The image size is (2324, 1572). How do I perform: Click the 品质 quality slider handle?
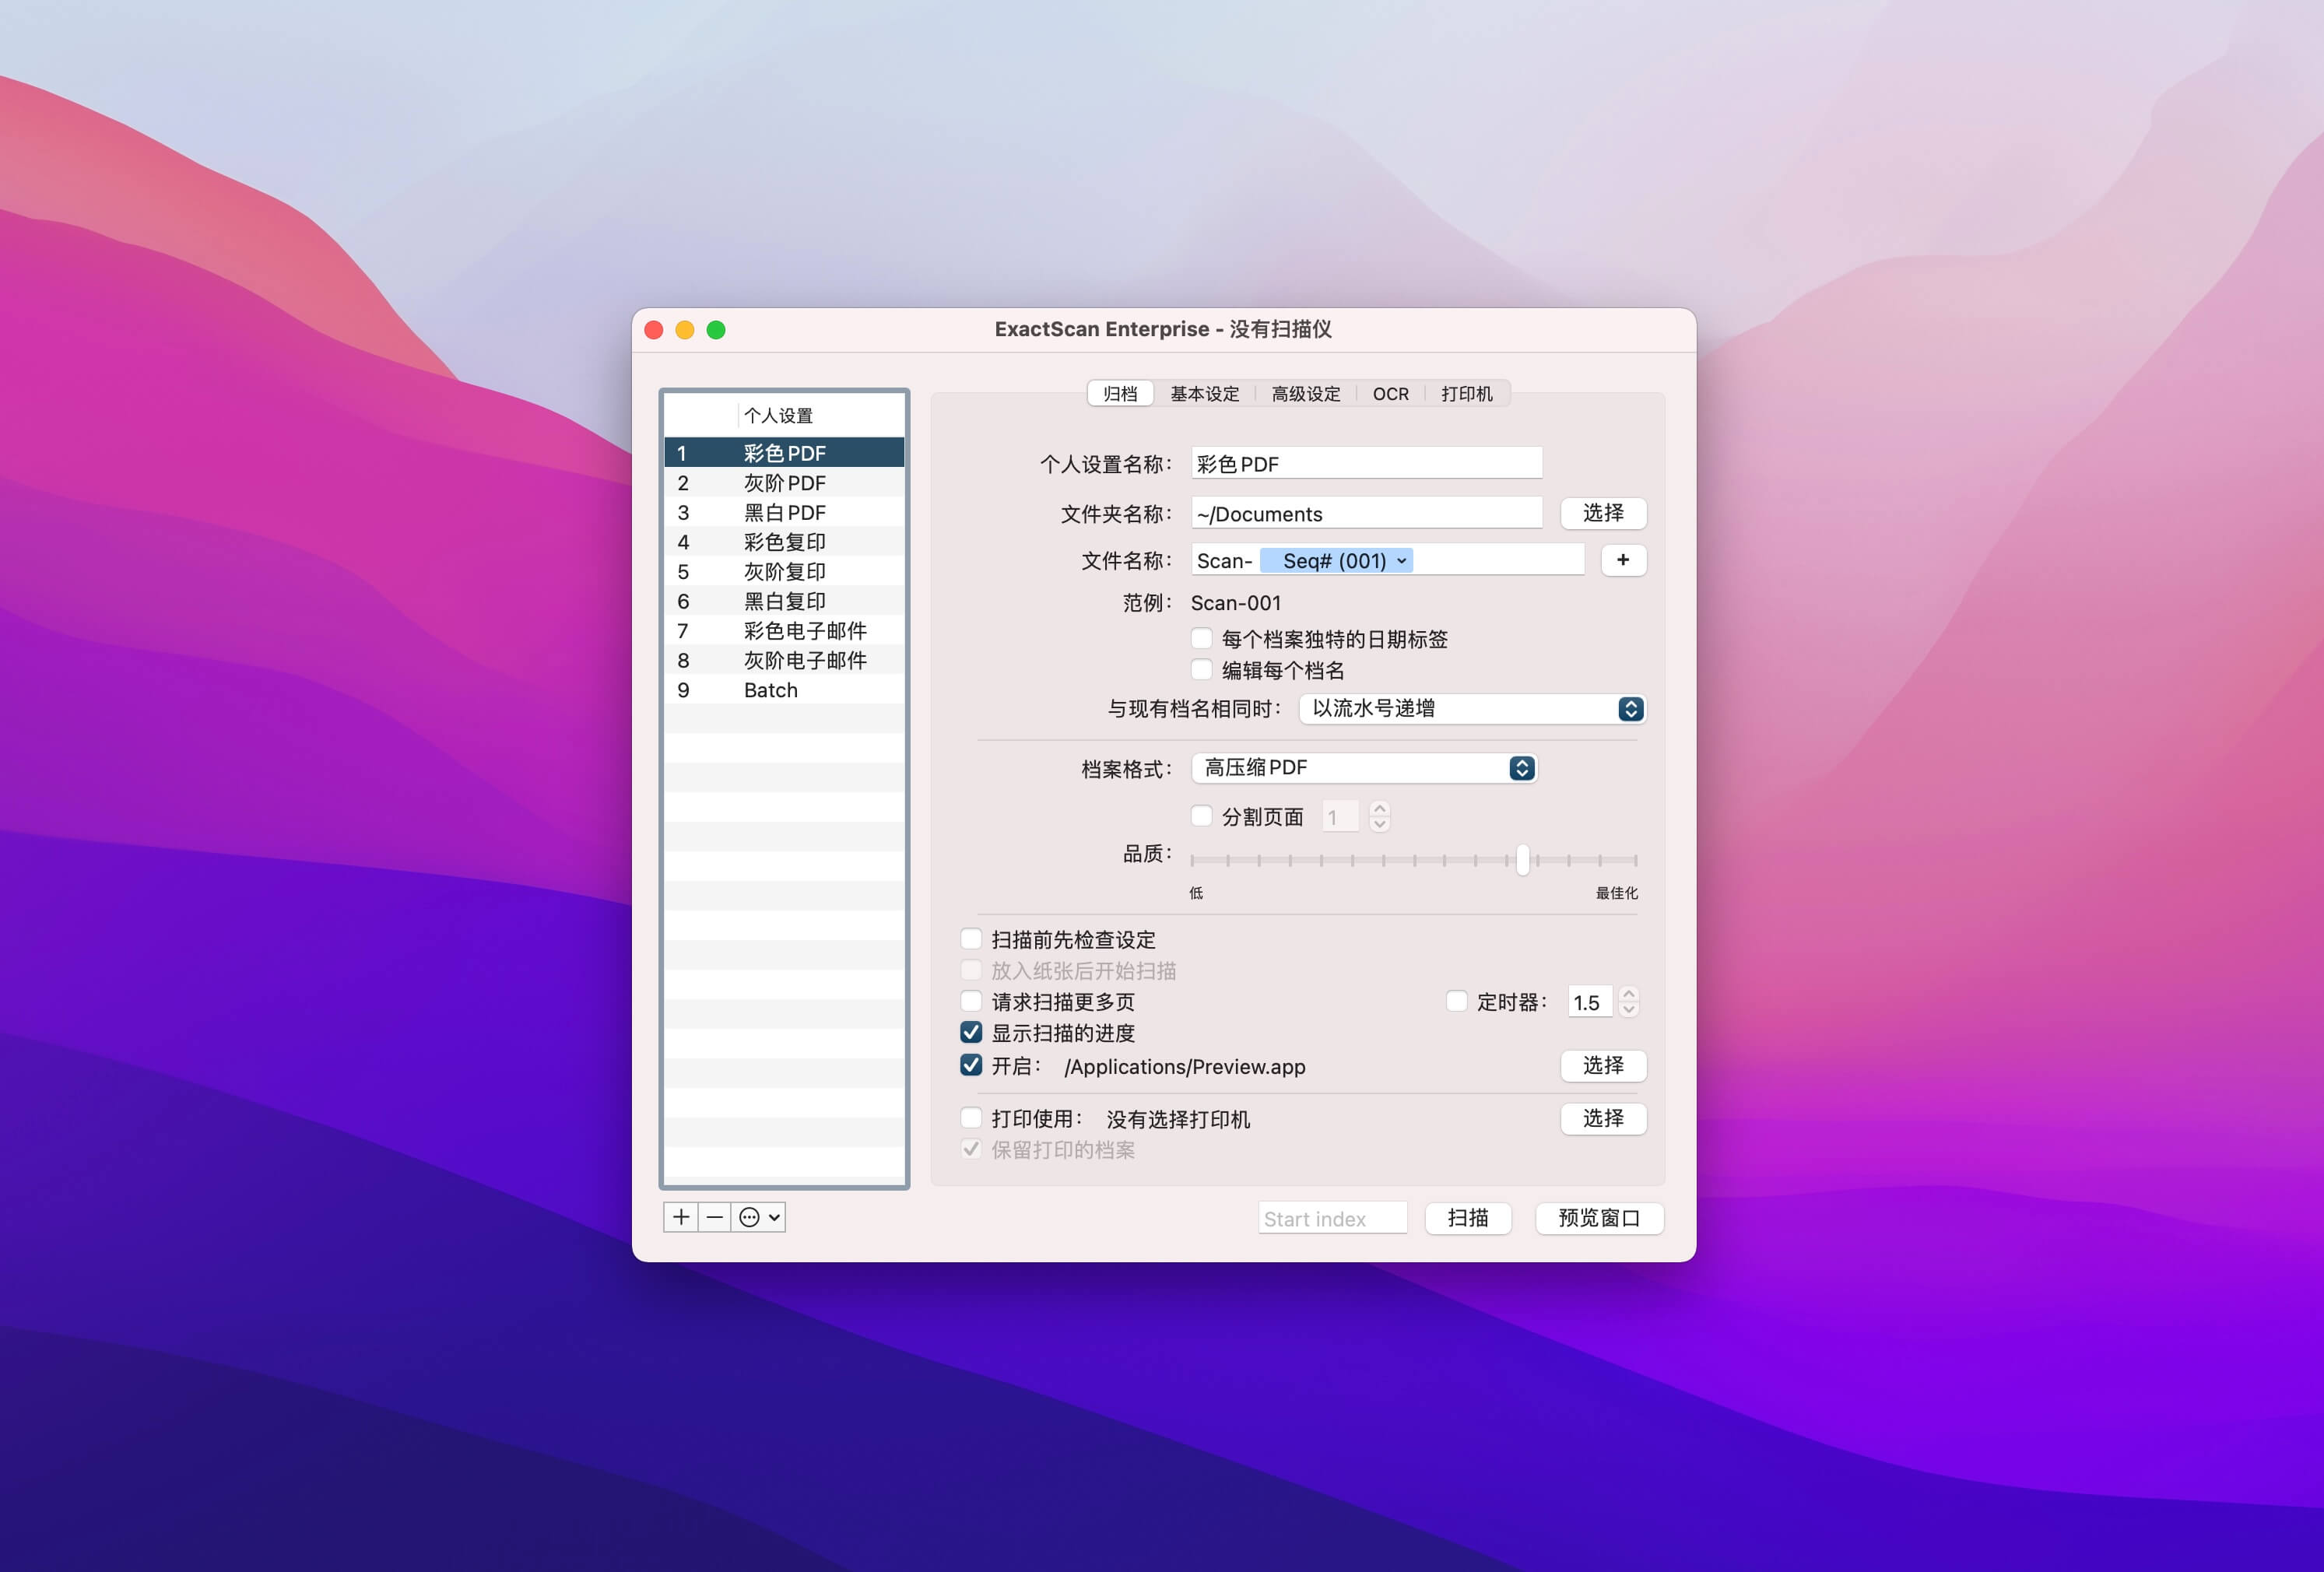click(x=1522, y=859)
